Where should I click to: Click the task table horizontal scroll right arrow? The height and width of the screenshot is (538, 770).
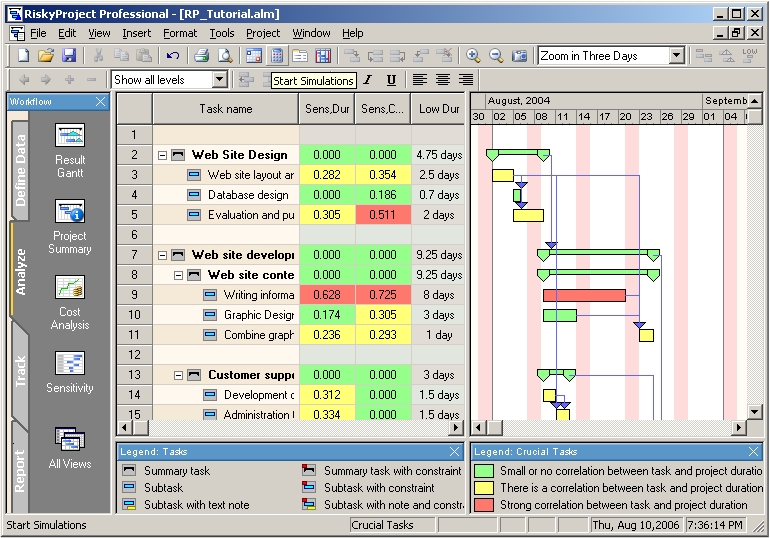(x=457, y=428)
